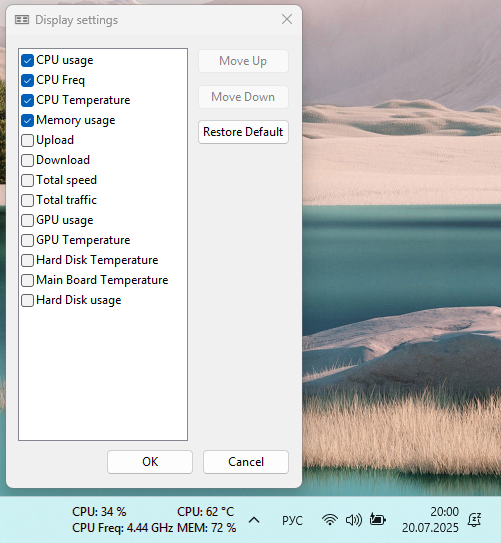Click the battery status tray icon
The width and height of the screenshot is (501, 543).
click(x=378, y=519)
